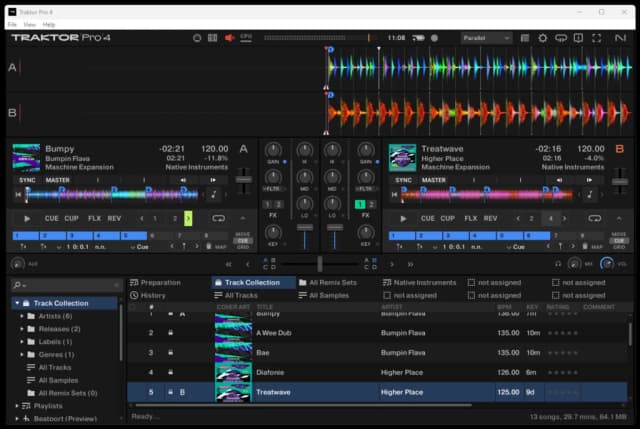Start playback on Deck A
Viewport: 640px width, 429px height.
27,219
